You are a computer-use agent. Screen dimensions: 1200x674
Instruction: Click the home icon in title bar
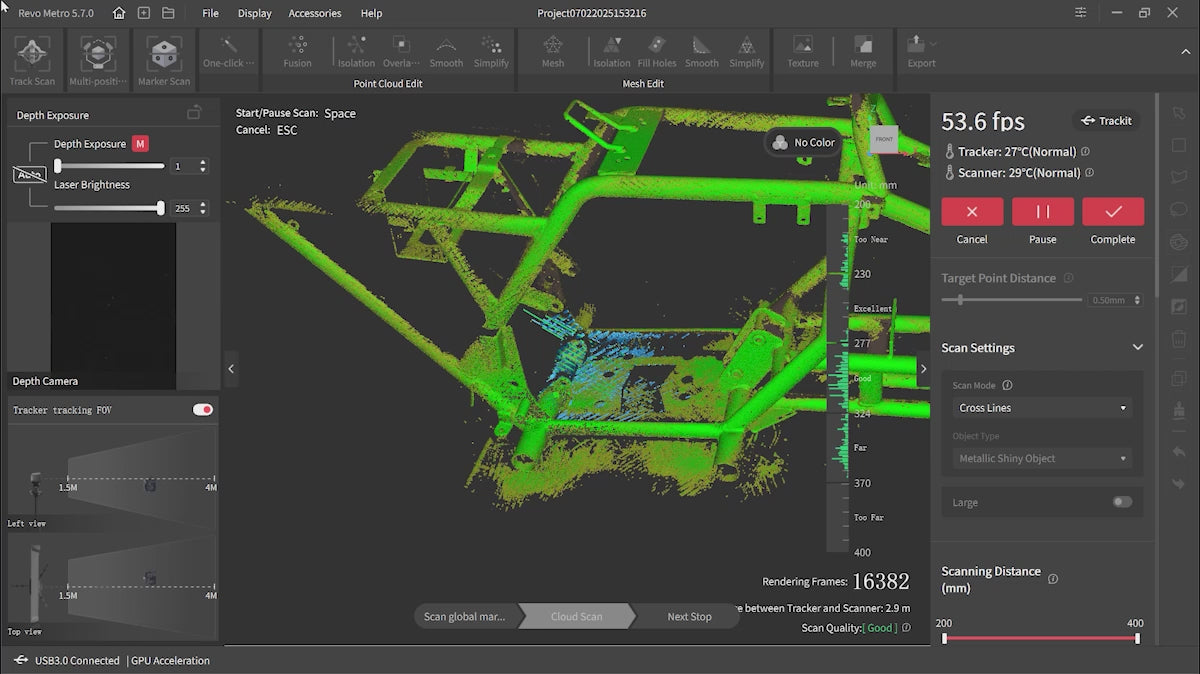pos(119,13)
